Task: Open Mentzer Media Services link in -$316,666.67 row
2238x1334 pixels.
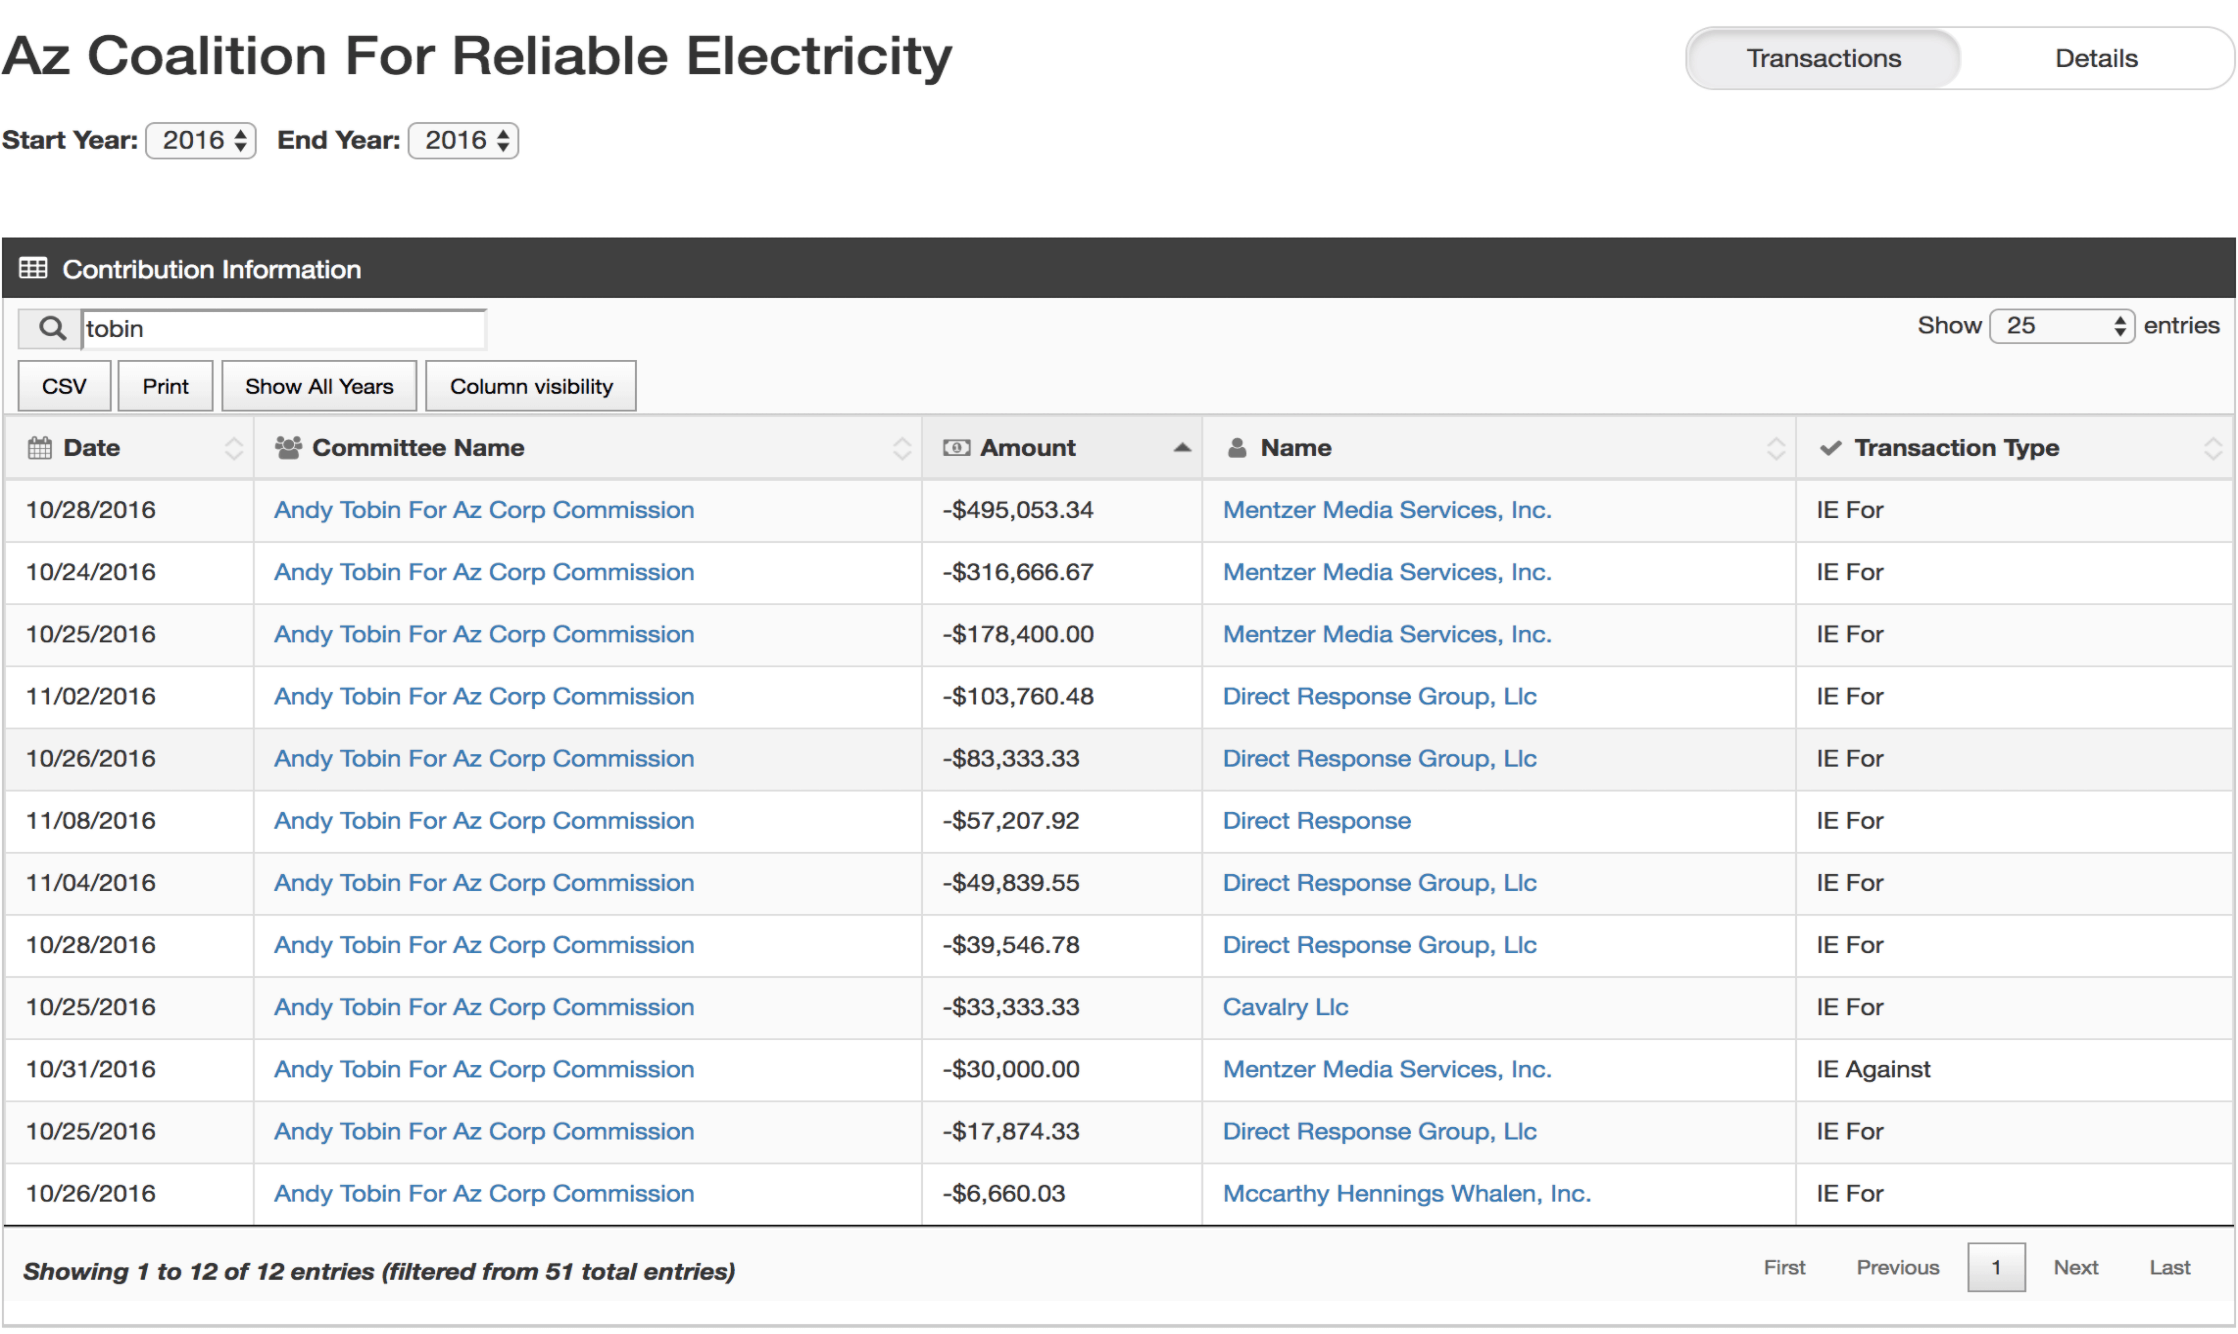Action: [x=1387, y=572]
